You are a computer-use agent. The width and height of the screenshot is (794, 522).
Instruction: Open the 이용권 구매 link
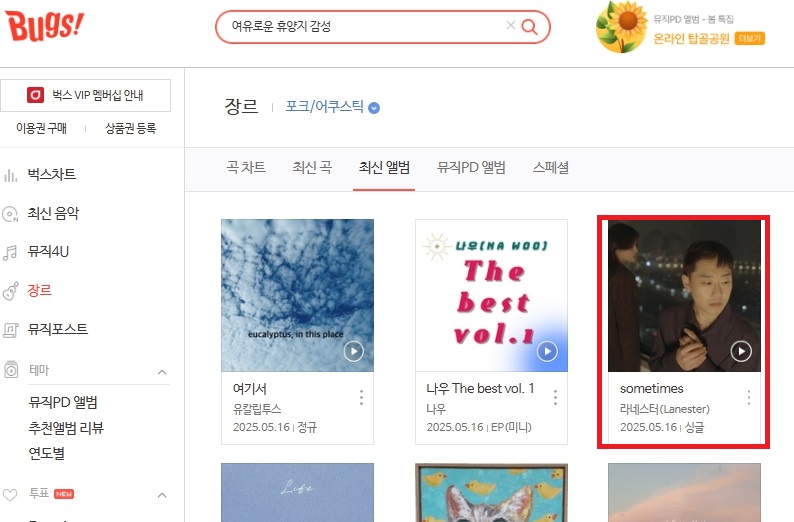42,129
